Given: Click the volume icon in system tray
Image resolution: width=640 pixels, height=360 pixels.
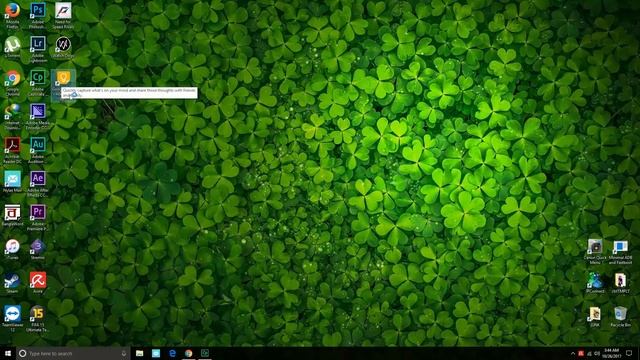Looking at the screenshot, I should [x=597, y=353].
